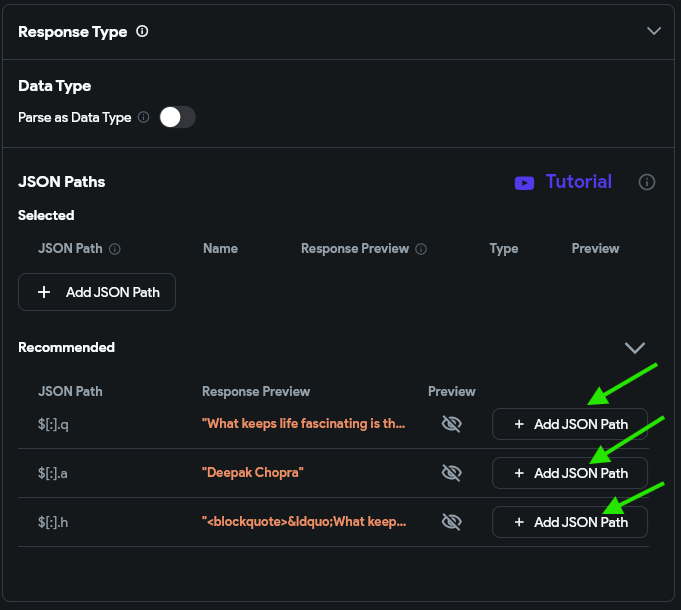The image size is (681, 610).
Task: Click the JSON Paths heading
Action: (x=62, y=181)
